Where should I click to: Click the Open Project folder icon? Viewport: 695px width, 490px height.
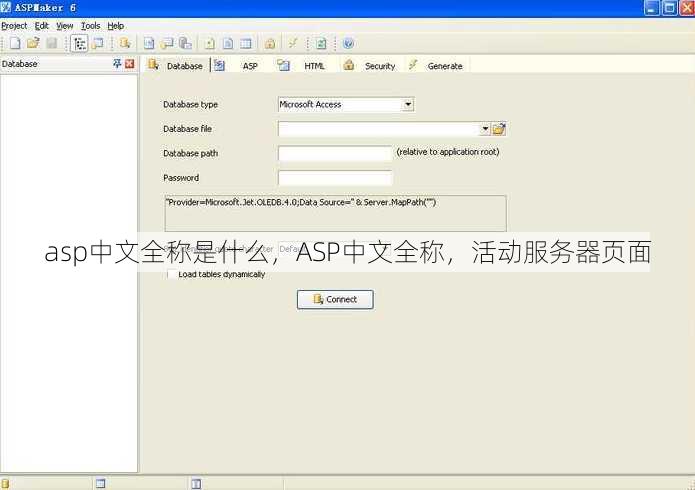33,43
